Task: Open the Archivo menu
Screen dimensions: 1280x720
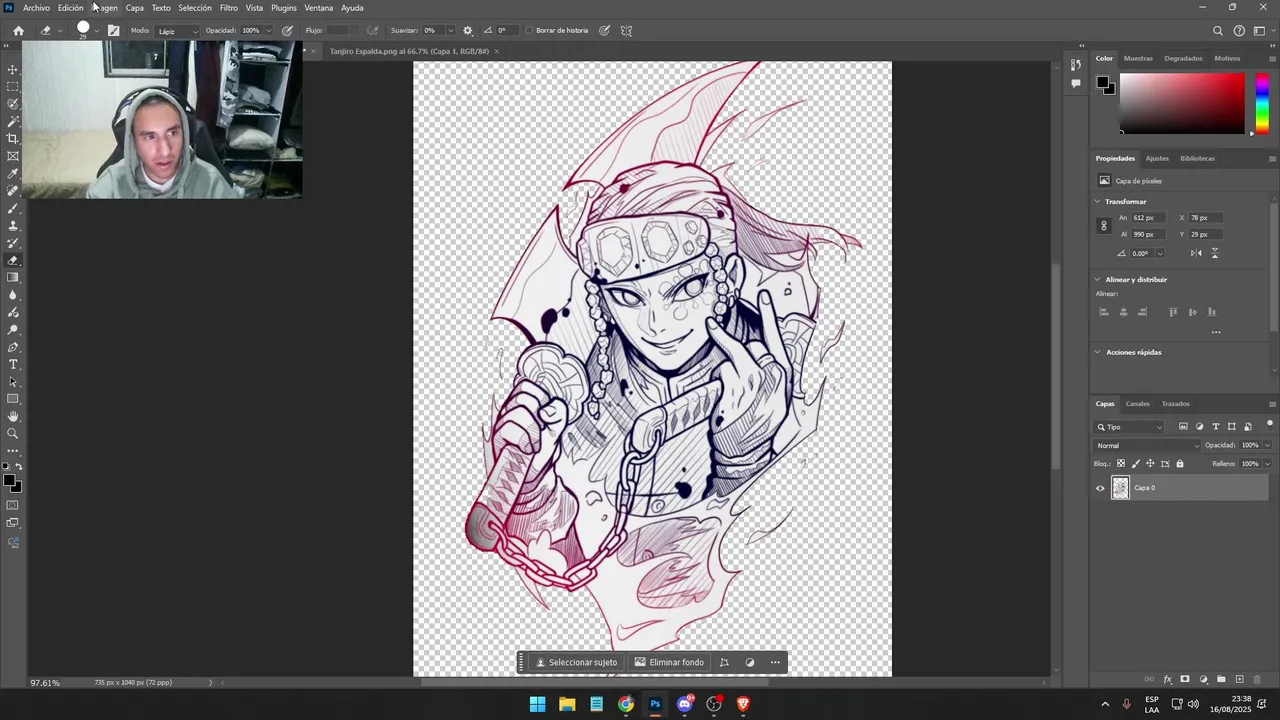Action: point(36,8)
